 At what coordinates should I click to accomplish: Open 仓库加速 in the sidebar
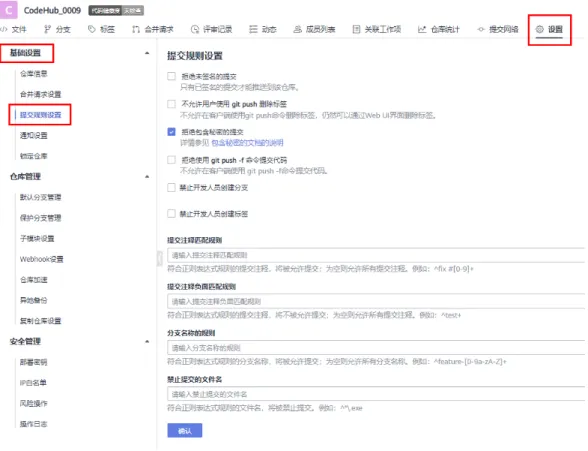[x=34, y=280]
